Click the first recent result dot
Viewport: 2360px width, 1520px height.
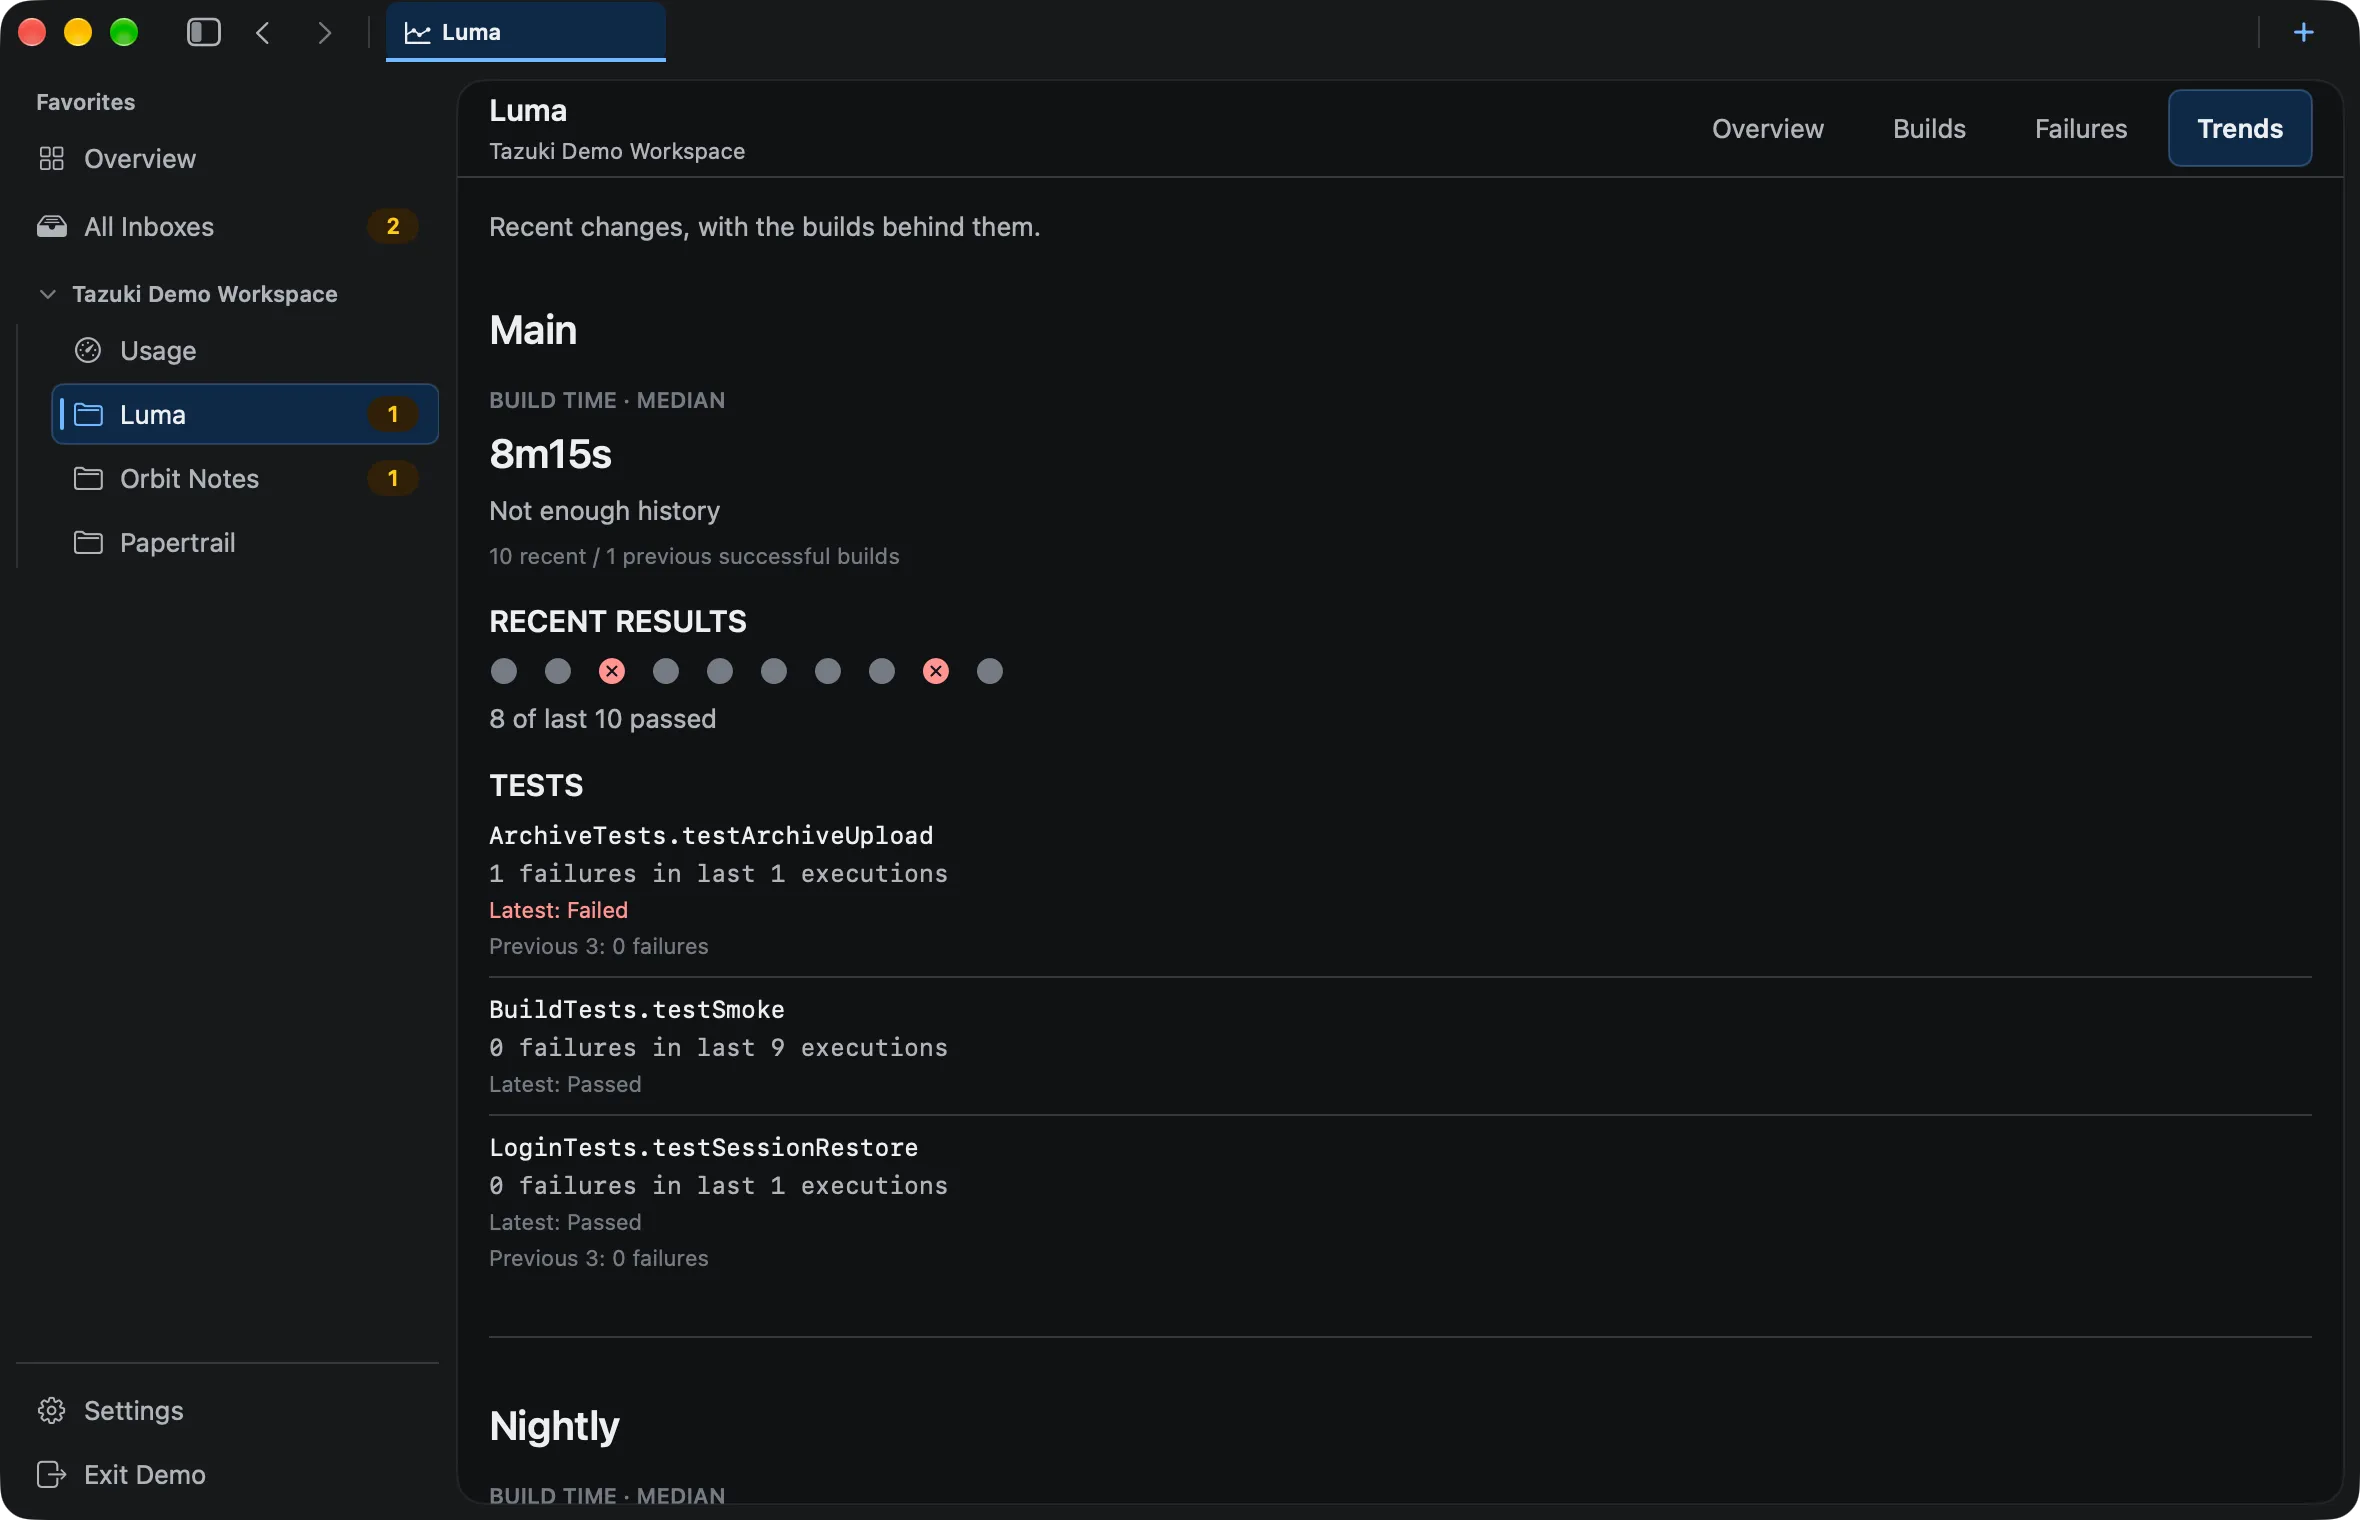click(504, 671)
